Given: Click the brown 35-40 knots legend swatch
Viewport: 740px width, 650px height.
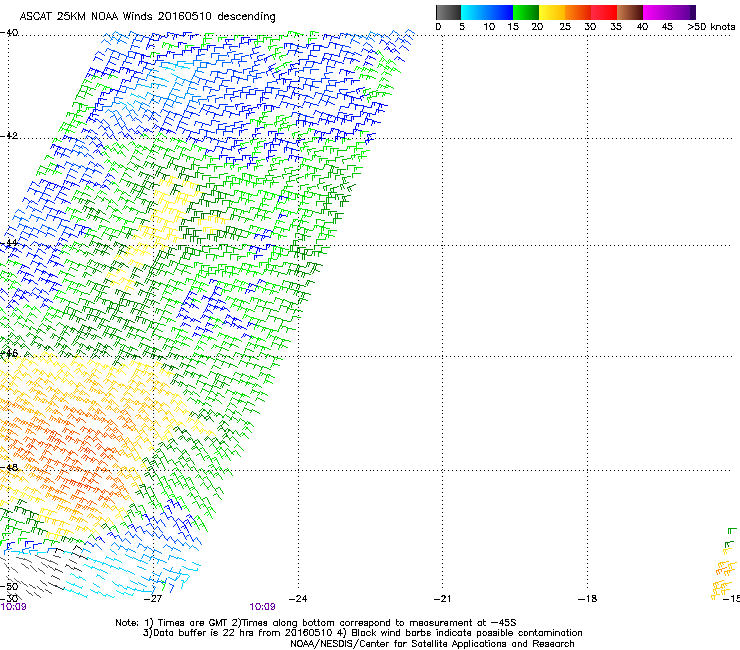Looking at the screenshot, I should click(630, 12).
